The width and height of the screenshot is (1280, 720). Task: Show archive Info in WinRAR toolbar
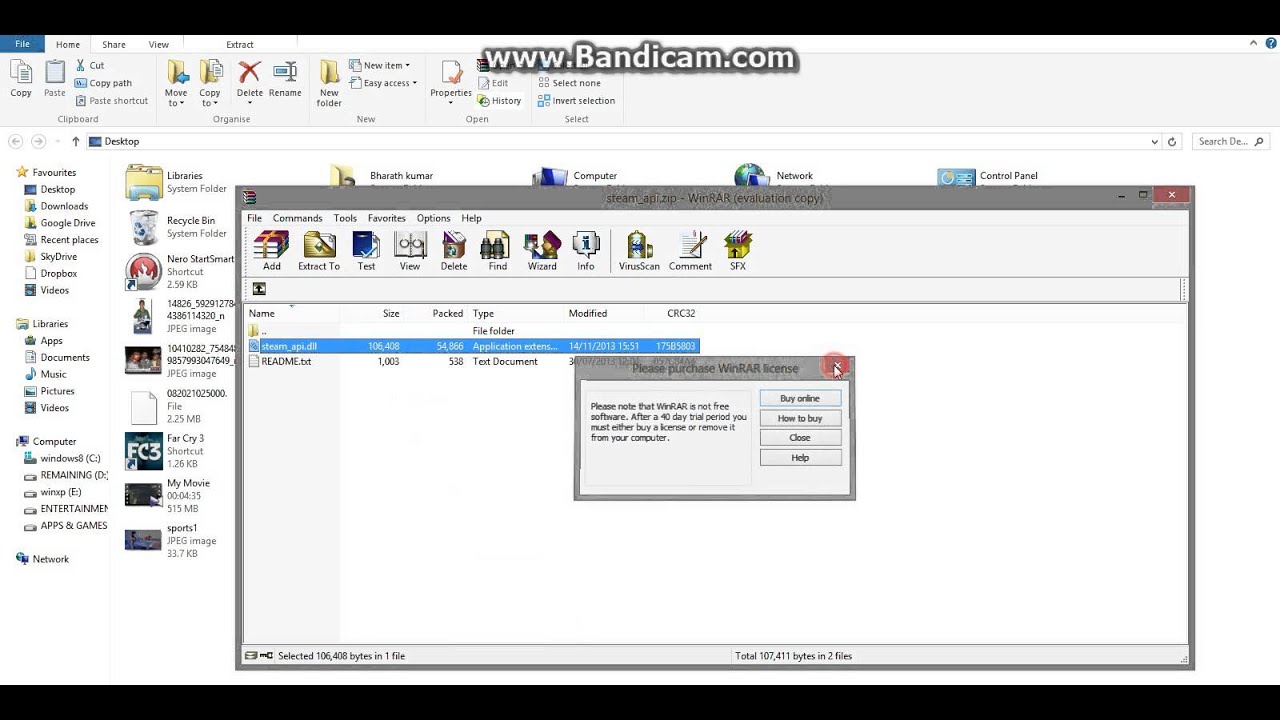tap(586, 251)
